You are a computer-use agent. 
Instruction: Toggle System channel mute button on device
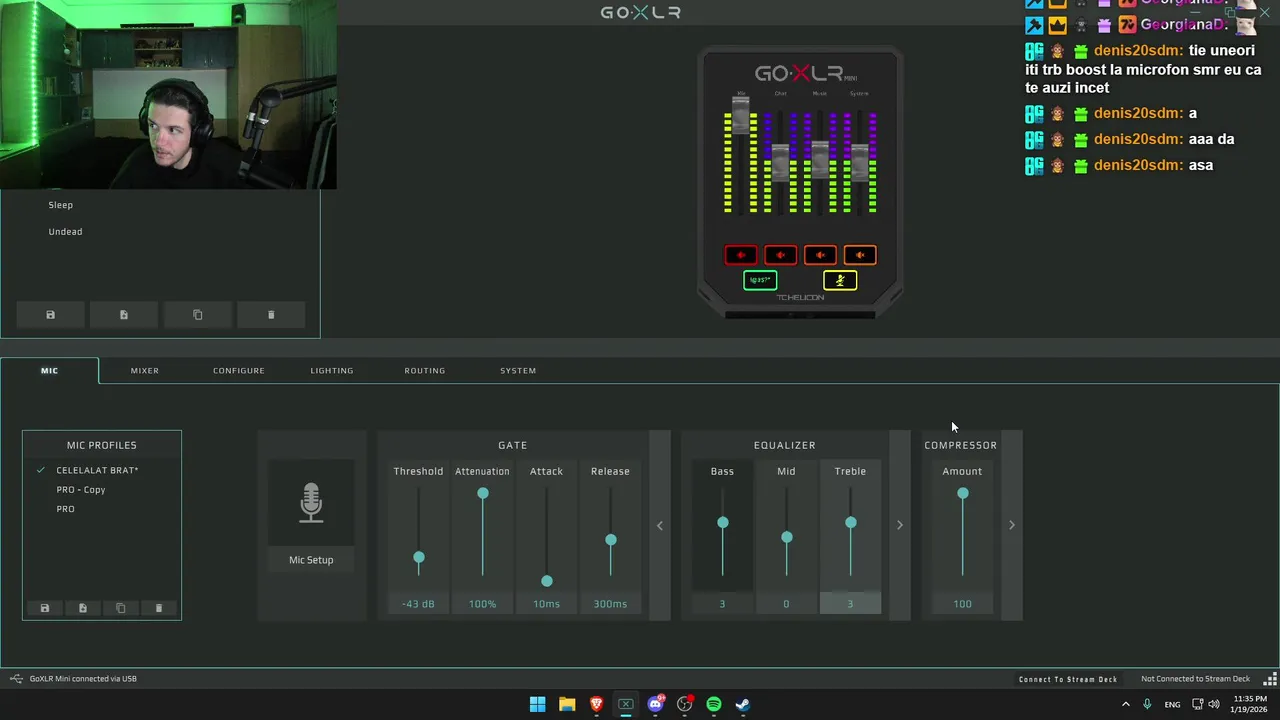[x=860, y=255]
